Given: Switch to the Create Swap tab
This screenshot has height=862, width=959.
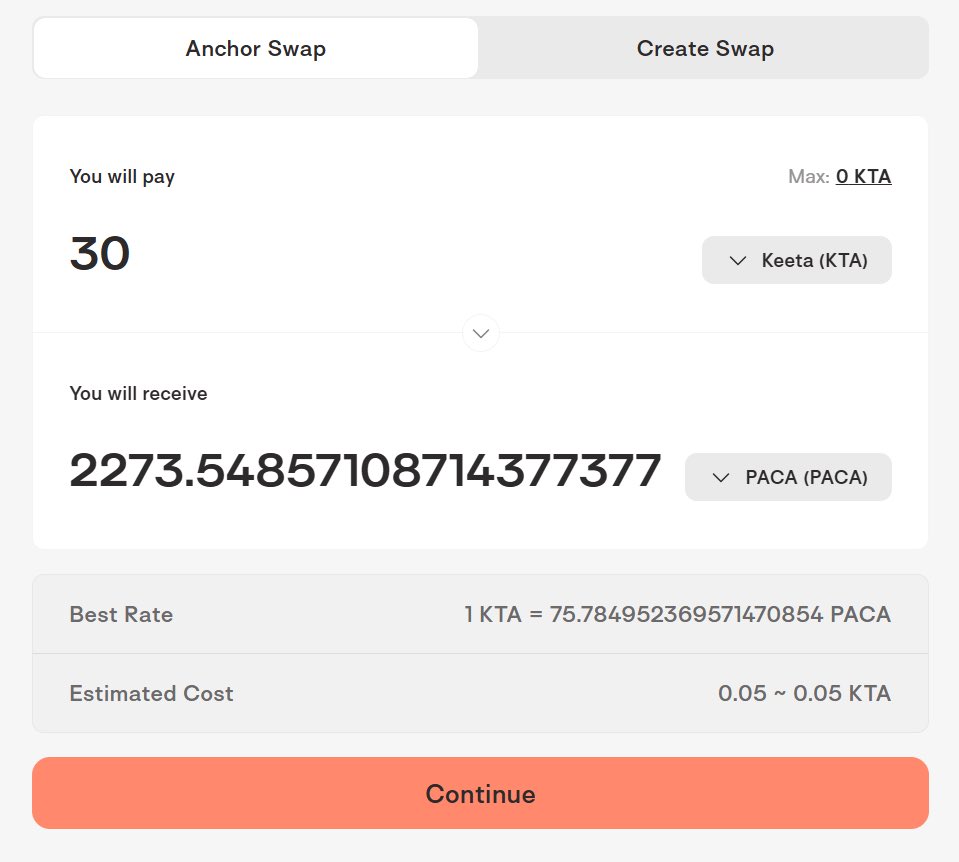Looking at the screenshot, I should click(x=705, y=48).
